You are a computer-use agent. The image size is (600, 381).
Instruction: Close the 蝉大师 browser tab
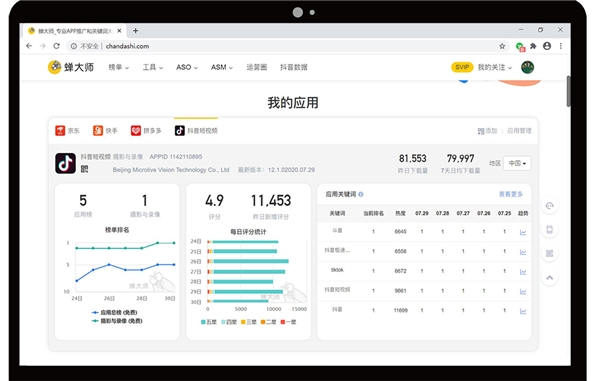[x=119, y=31]
